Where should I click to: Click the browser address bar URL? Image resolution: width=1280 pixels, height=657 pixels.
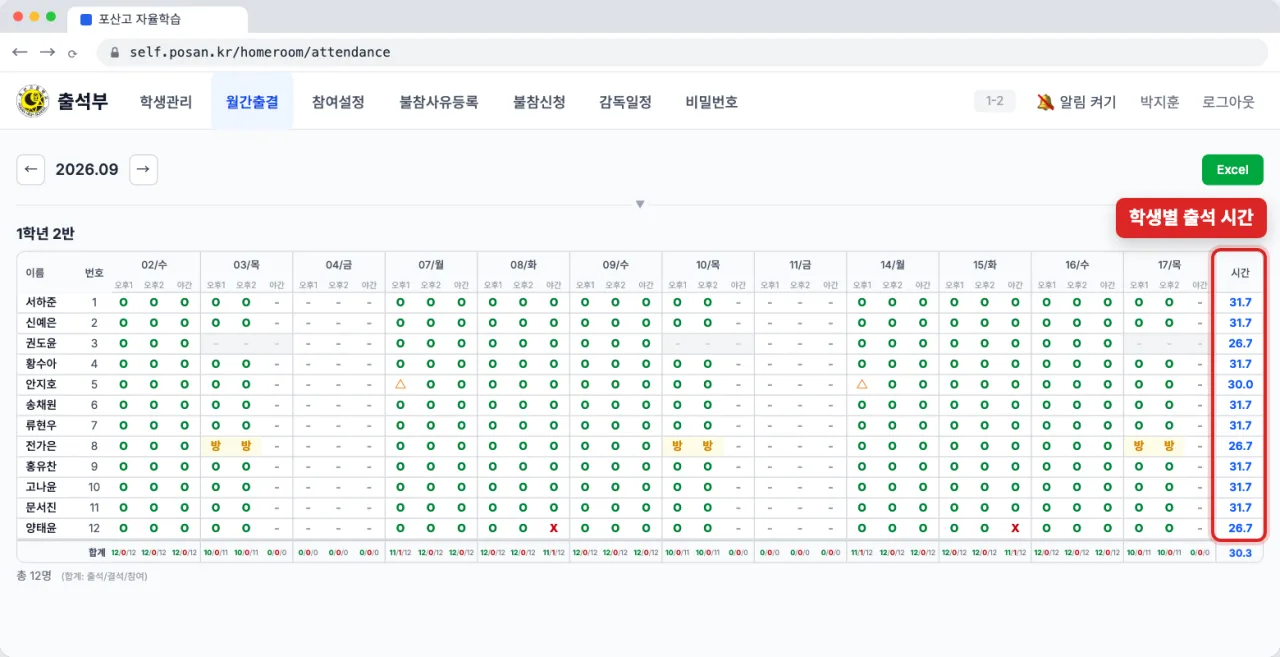[260, 52]
